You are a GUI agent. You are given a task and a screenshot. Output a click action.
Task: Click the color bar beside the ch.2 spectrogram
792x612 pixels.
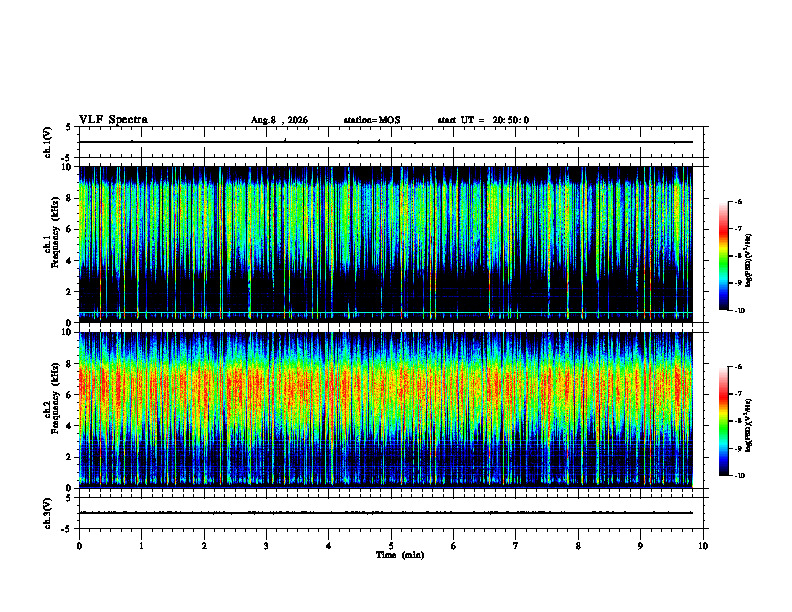pos(723,421)
